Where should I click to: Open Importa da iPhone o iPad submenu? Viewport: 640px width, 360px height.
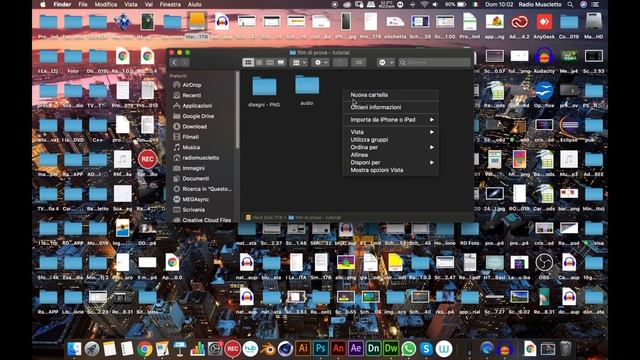(x=391, y=120)
